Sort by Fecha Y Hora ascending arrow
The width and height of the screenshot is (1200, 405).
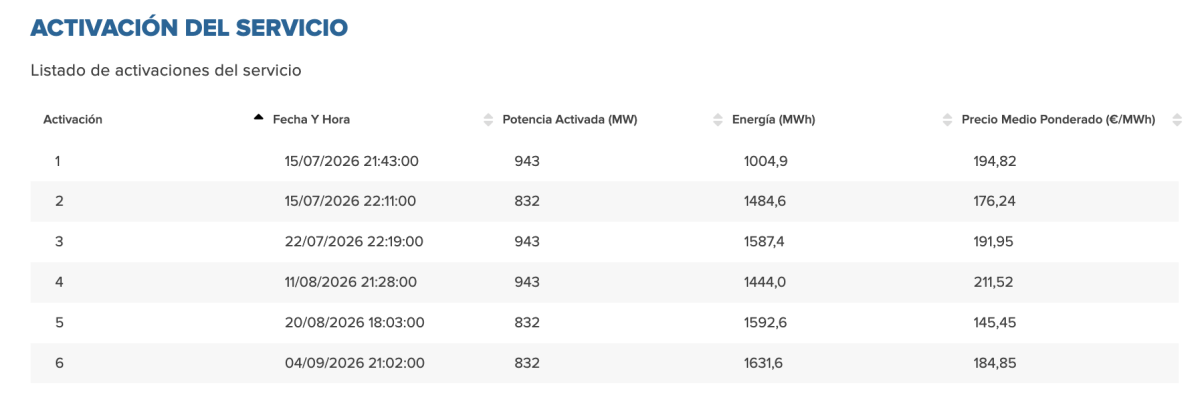pyautogui.click(x=259, y=119)
